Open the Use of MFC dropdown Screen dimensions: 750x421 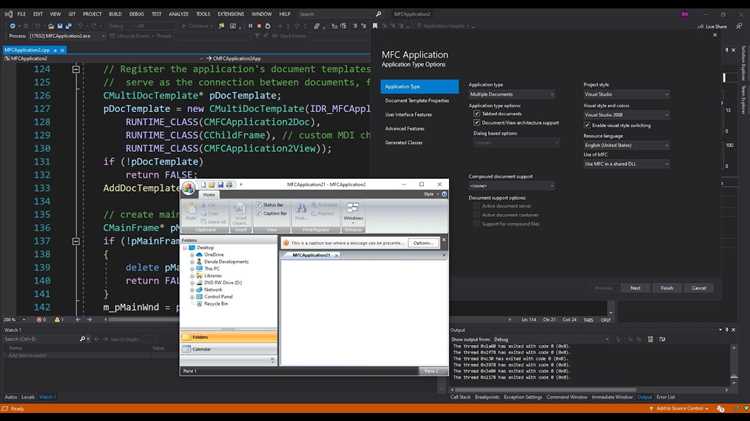point(627,164)
